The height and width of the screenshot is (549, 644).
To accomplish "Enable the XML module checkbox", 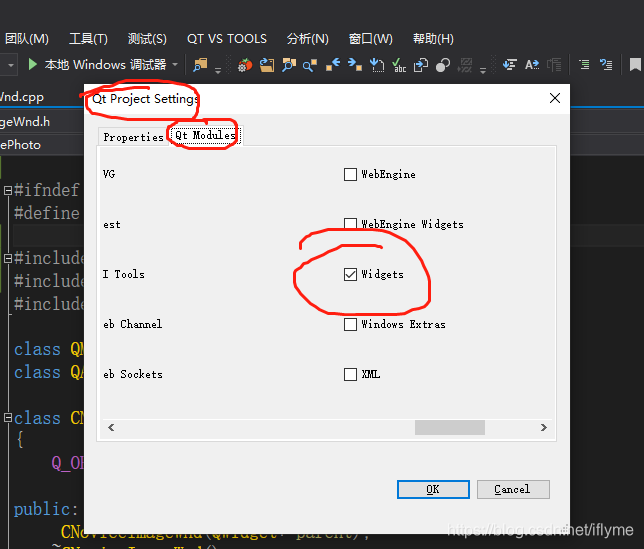I will 350,374.
